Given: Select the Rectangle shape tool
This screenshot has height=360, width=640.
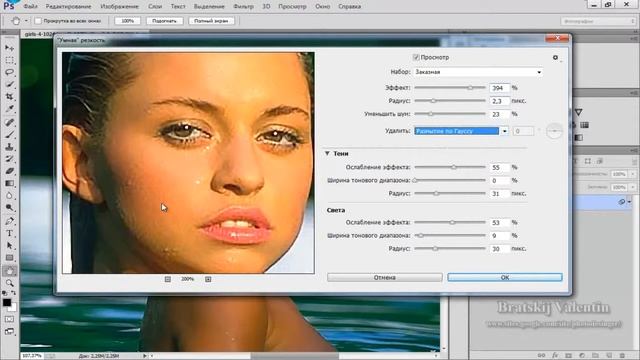Looking at the screenshot, I should click(9, 258).
